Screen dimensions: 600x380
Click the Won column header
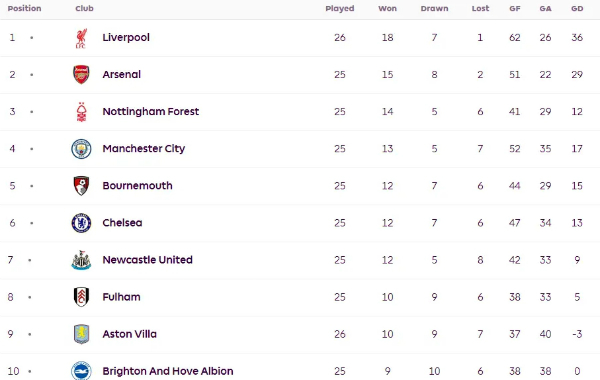pos(387,8)
